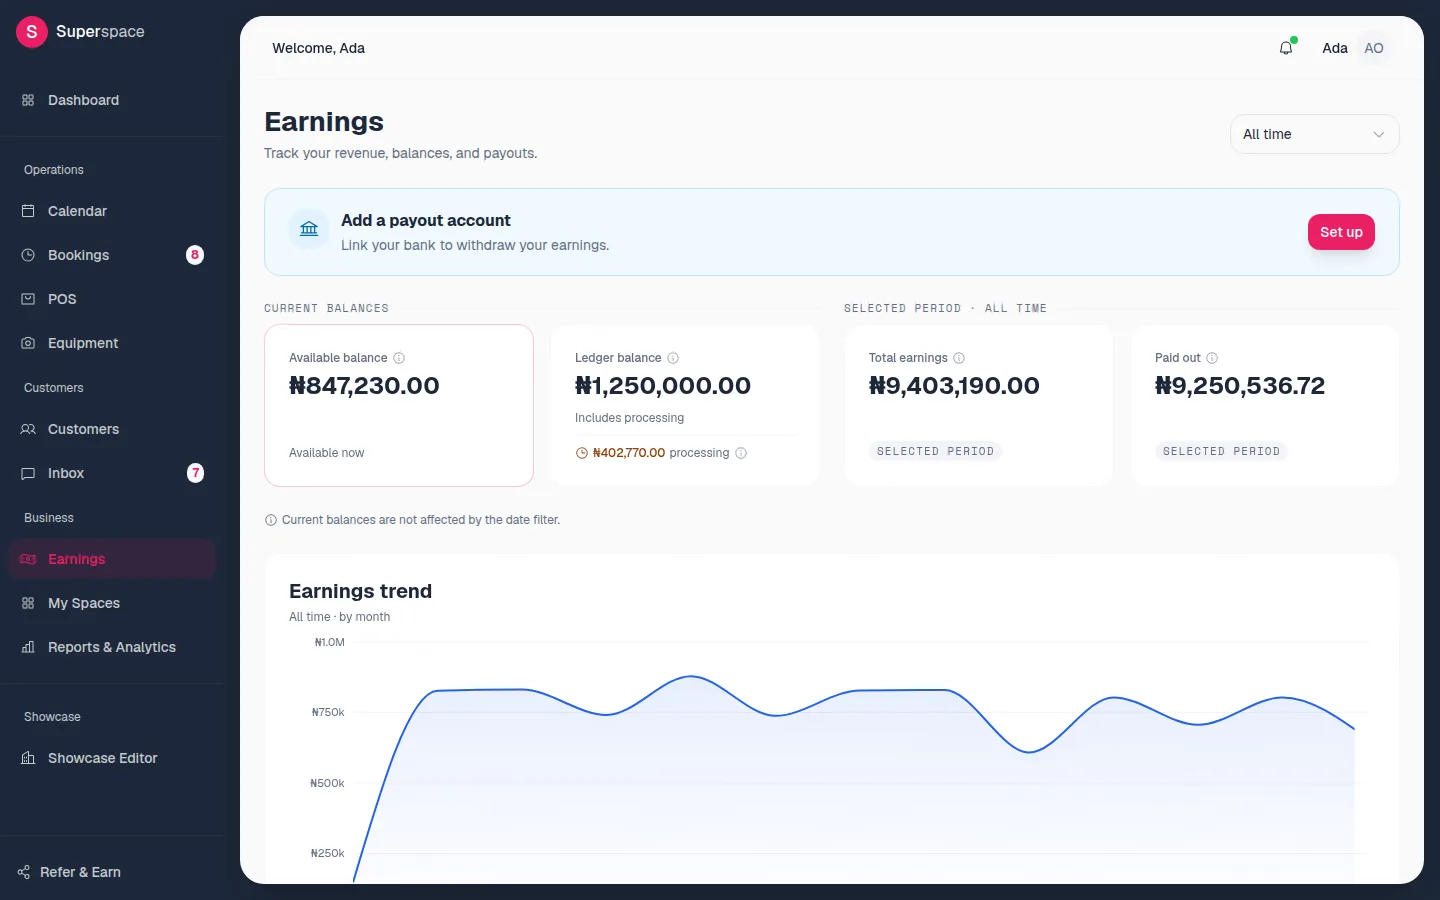Select the Earnings sidebar item
1440x900 pixels.
(x=112, y=559)
